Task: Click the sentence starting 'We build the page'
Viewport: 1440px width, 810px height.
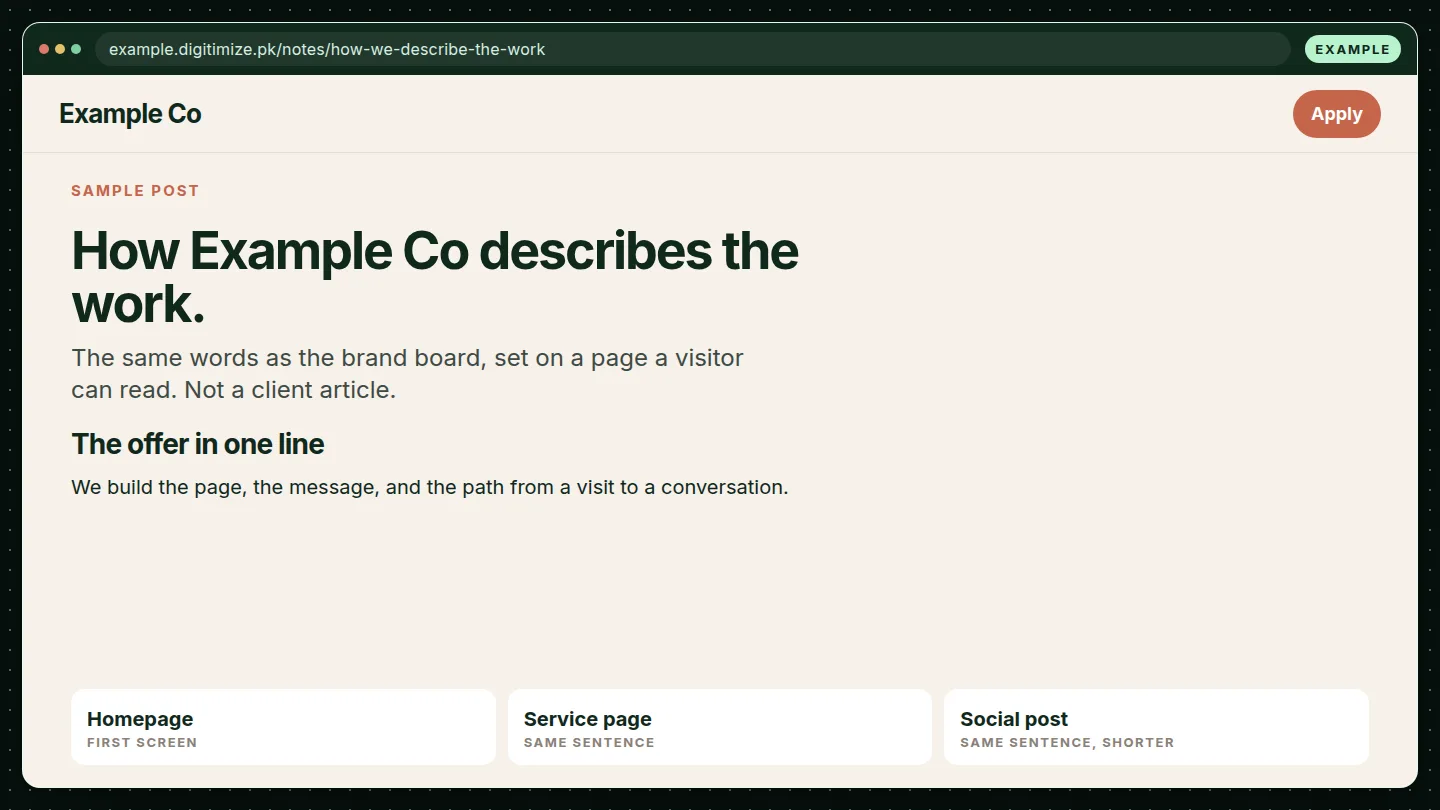Action: (x=430, y=488)
